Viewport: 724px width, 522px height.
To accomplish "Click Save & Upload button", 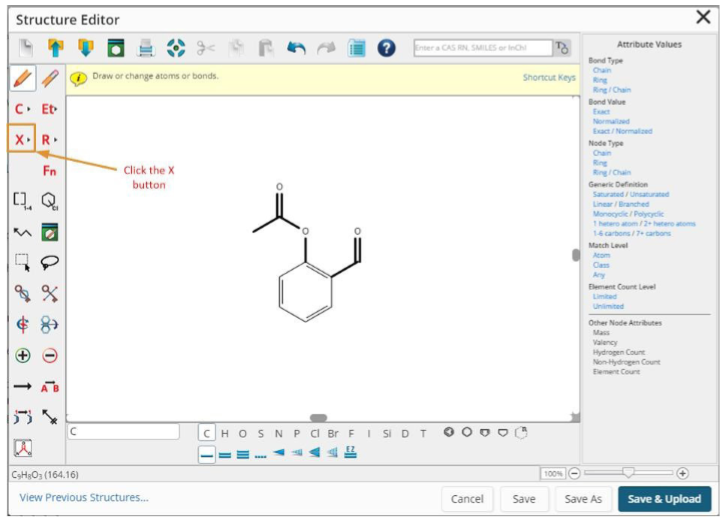I will pos(664,499).
